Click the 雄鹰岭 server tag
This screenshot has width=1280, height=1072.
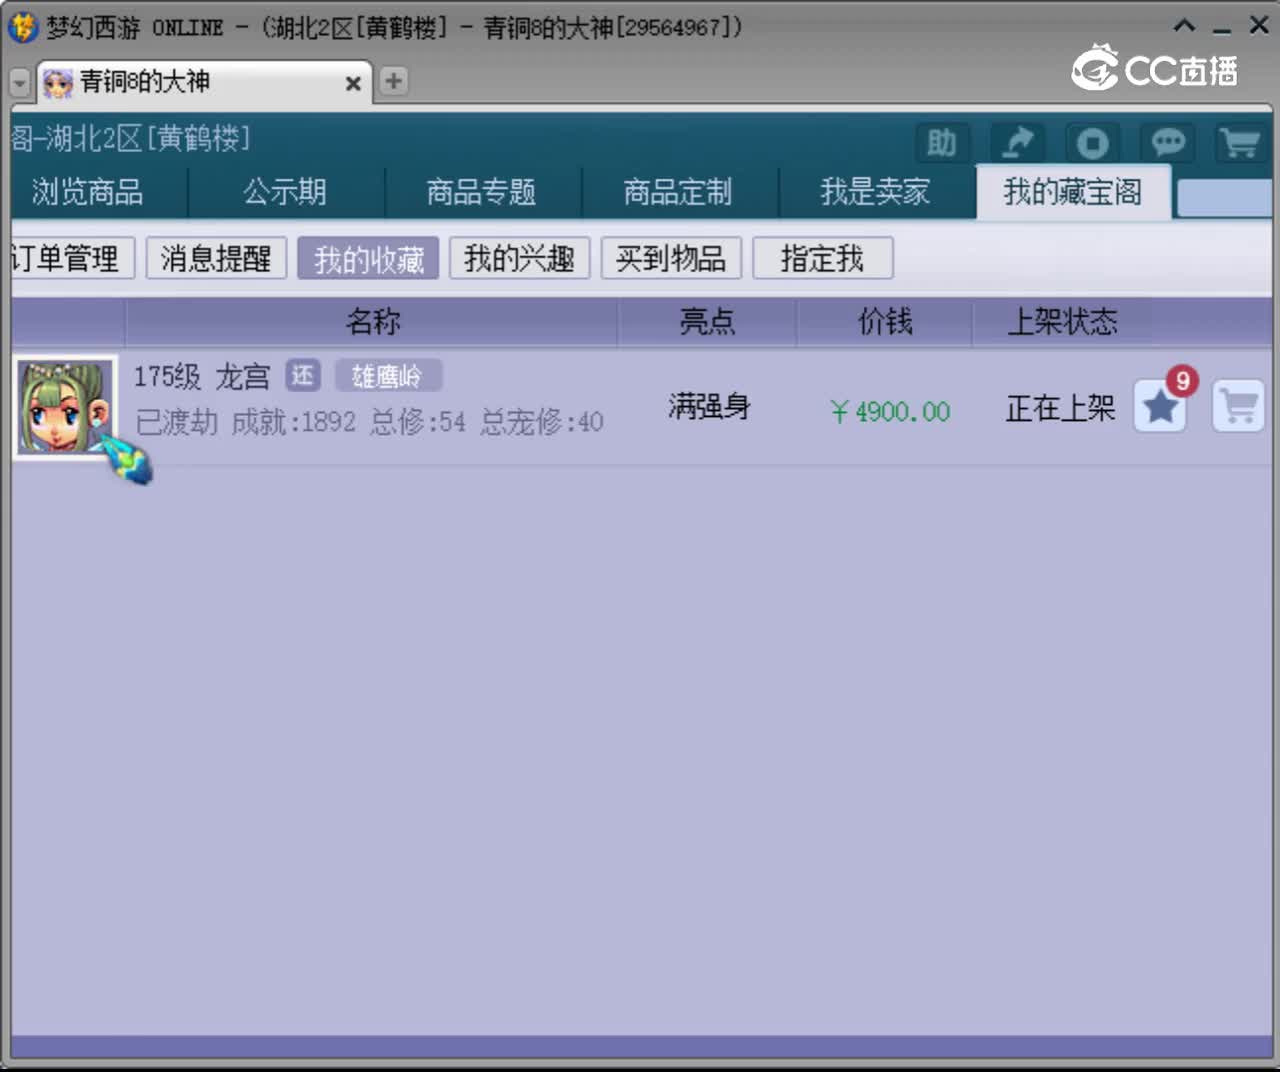click(x=387, y=376)
